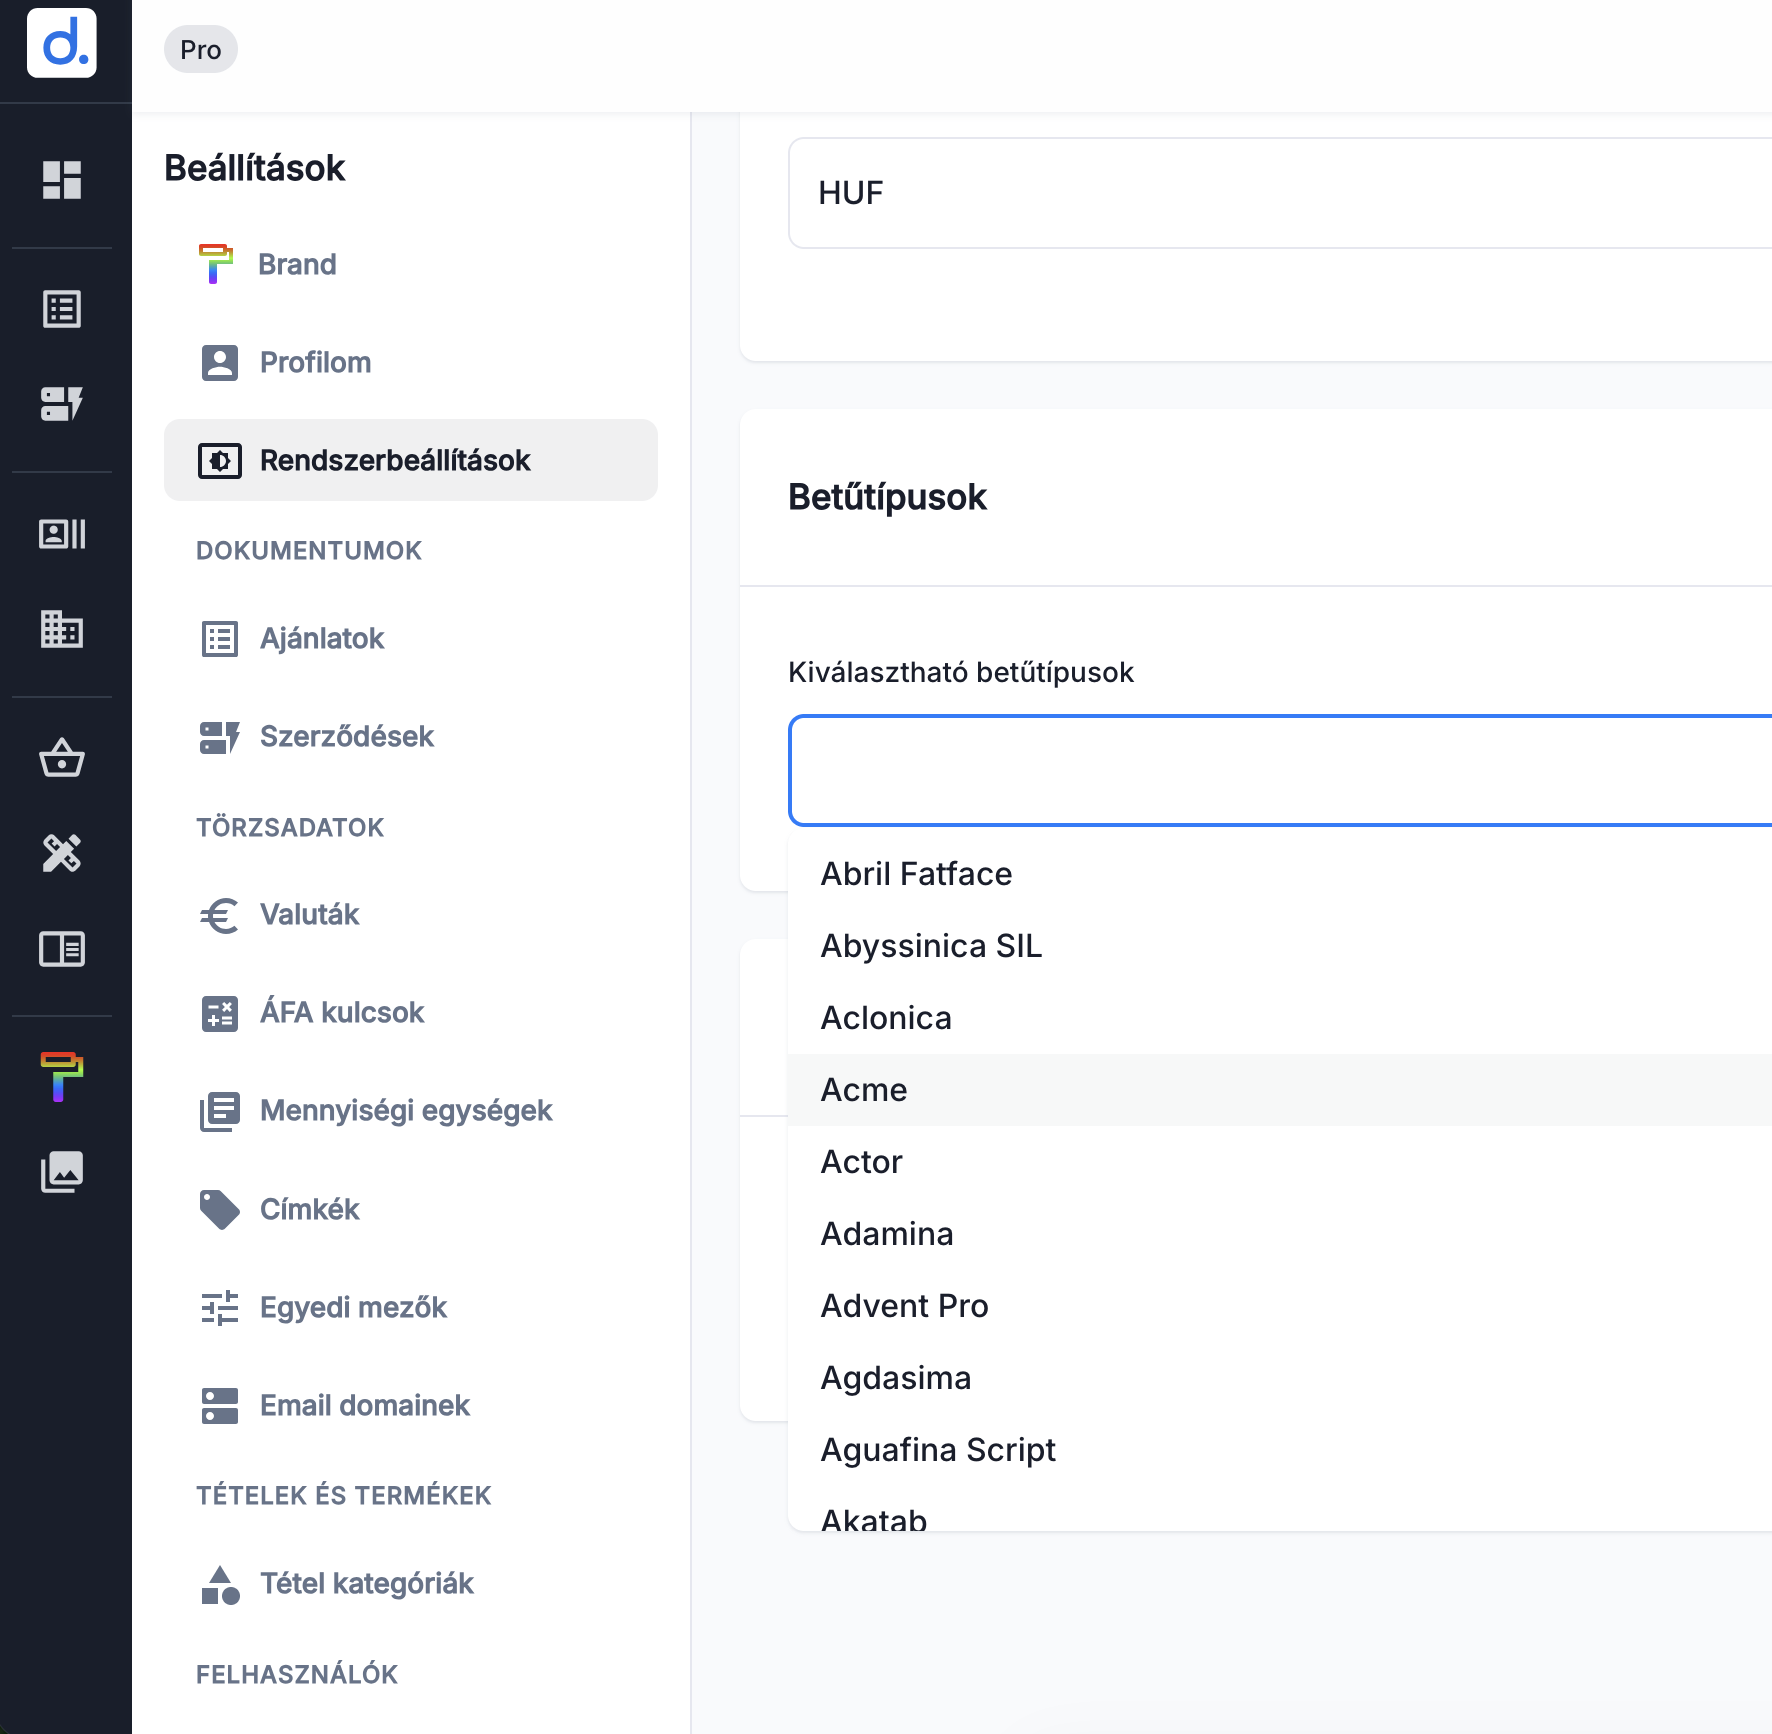The height and width of the screenshot is (1734, 1772).
Task: Click the company building sidebar icon
Action: (62, 629)
